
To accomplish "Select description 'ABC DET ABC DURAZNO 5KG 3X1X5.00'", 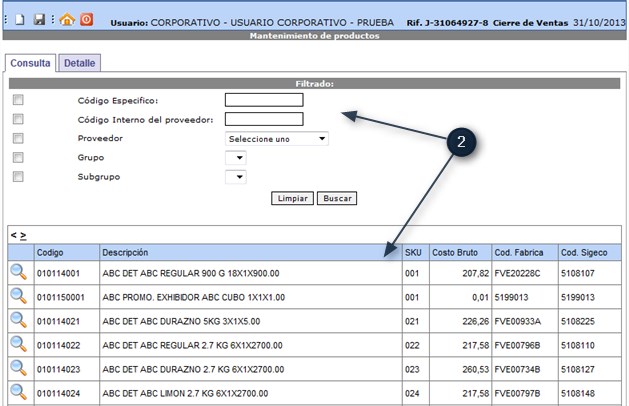I will tap(181, 322).
